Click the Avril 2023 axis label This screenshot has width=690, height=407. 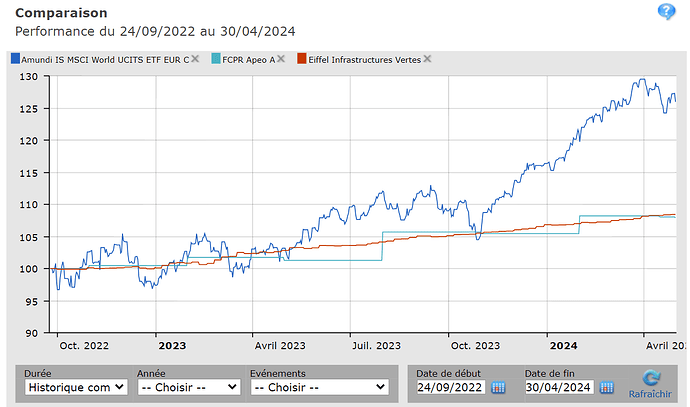pos(280,346)
